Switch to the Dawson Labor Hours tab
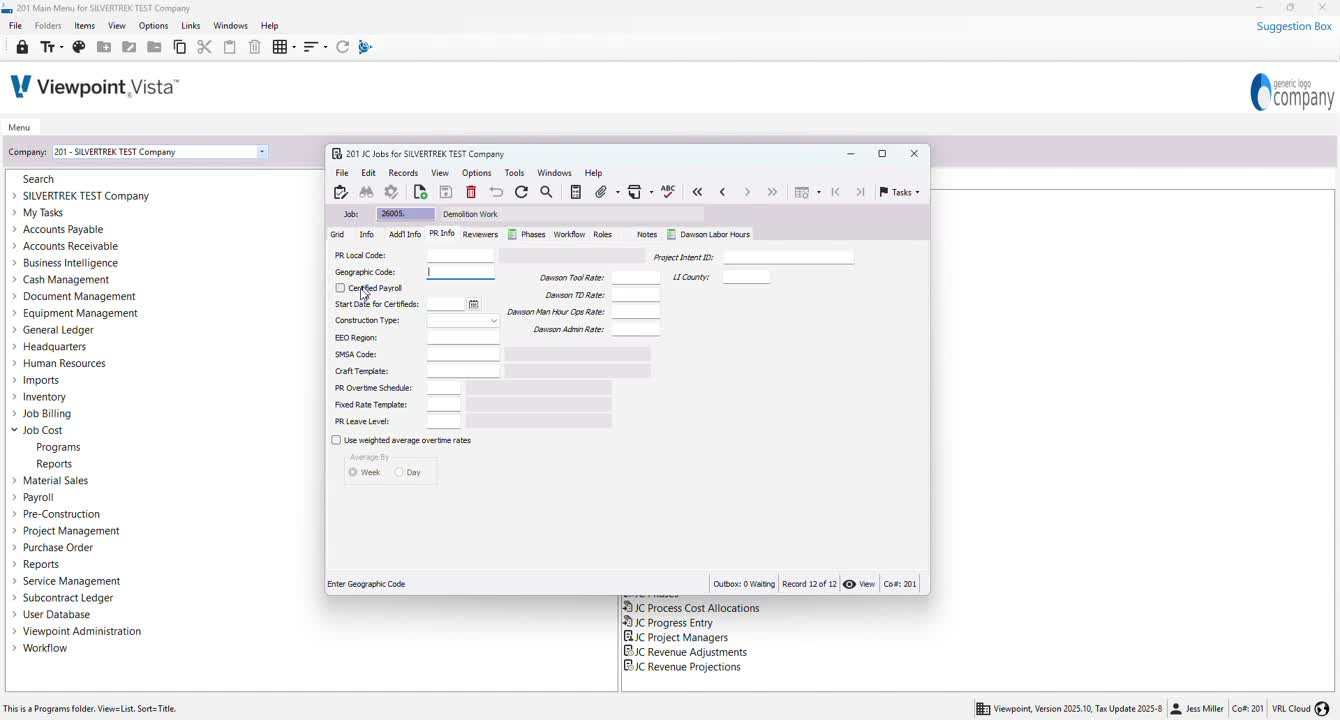The image size is (1340, 720). pyautogui.click(x=708, y=234)
